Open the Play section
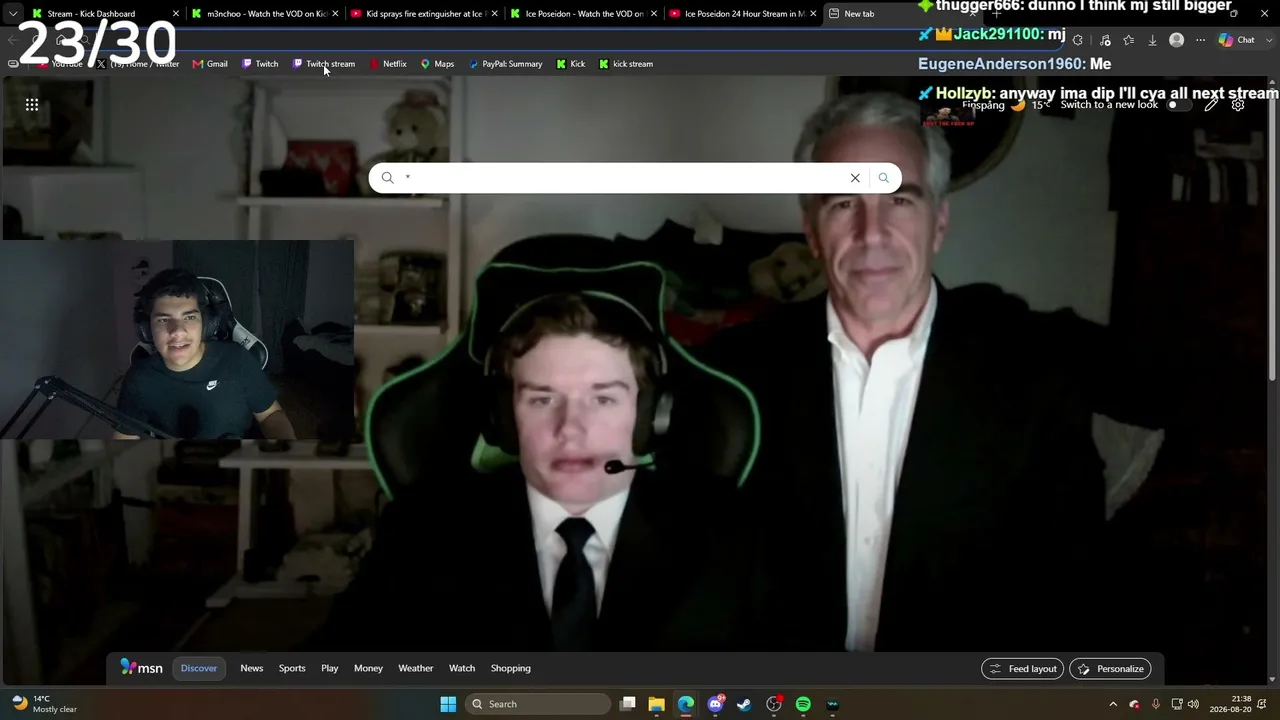 330,668
